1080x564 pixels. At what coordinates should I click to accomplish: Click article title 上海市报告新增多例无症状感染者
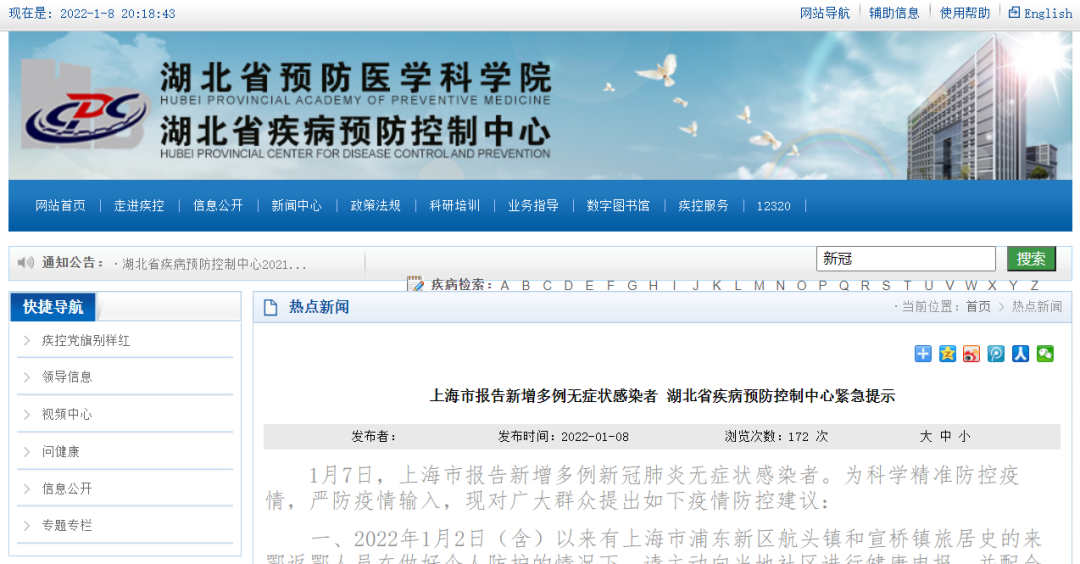(x=543, y=396)
